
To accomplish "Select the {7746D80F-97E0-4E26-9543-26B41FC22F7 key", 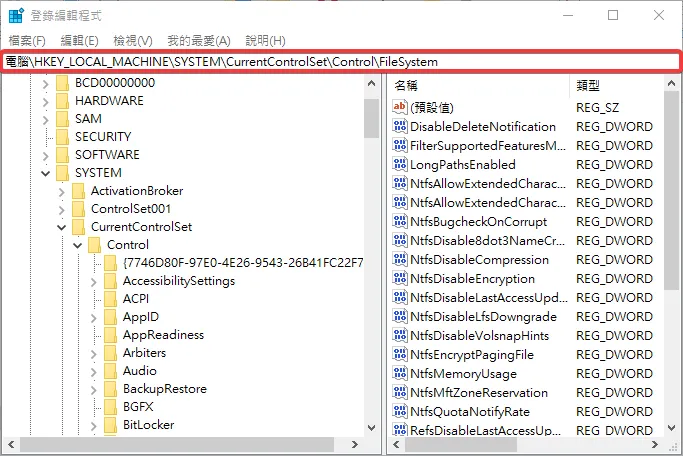I will point(243,263).
